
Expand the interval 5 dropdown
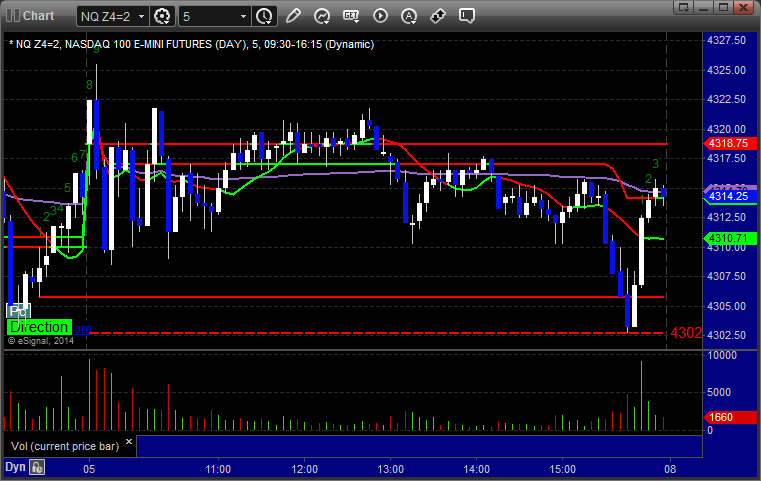pos(243,17)
